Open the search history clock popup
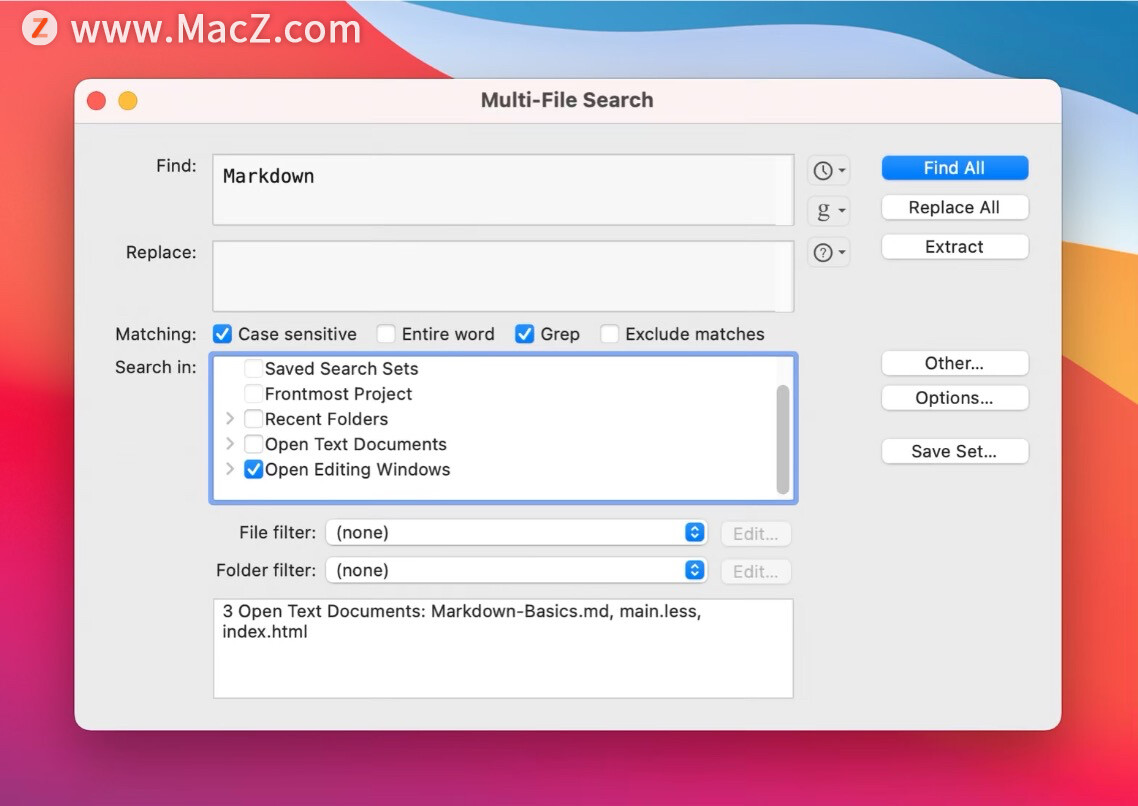 [828, 171]
